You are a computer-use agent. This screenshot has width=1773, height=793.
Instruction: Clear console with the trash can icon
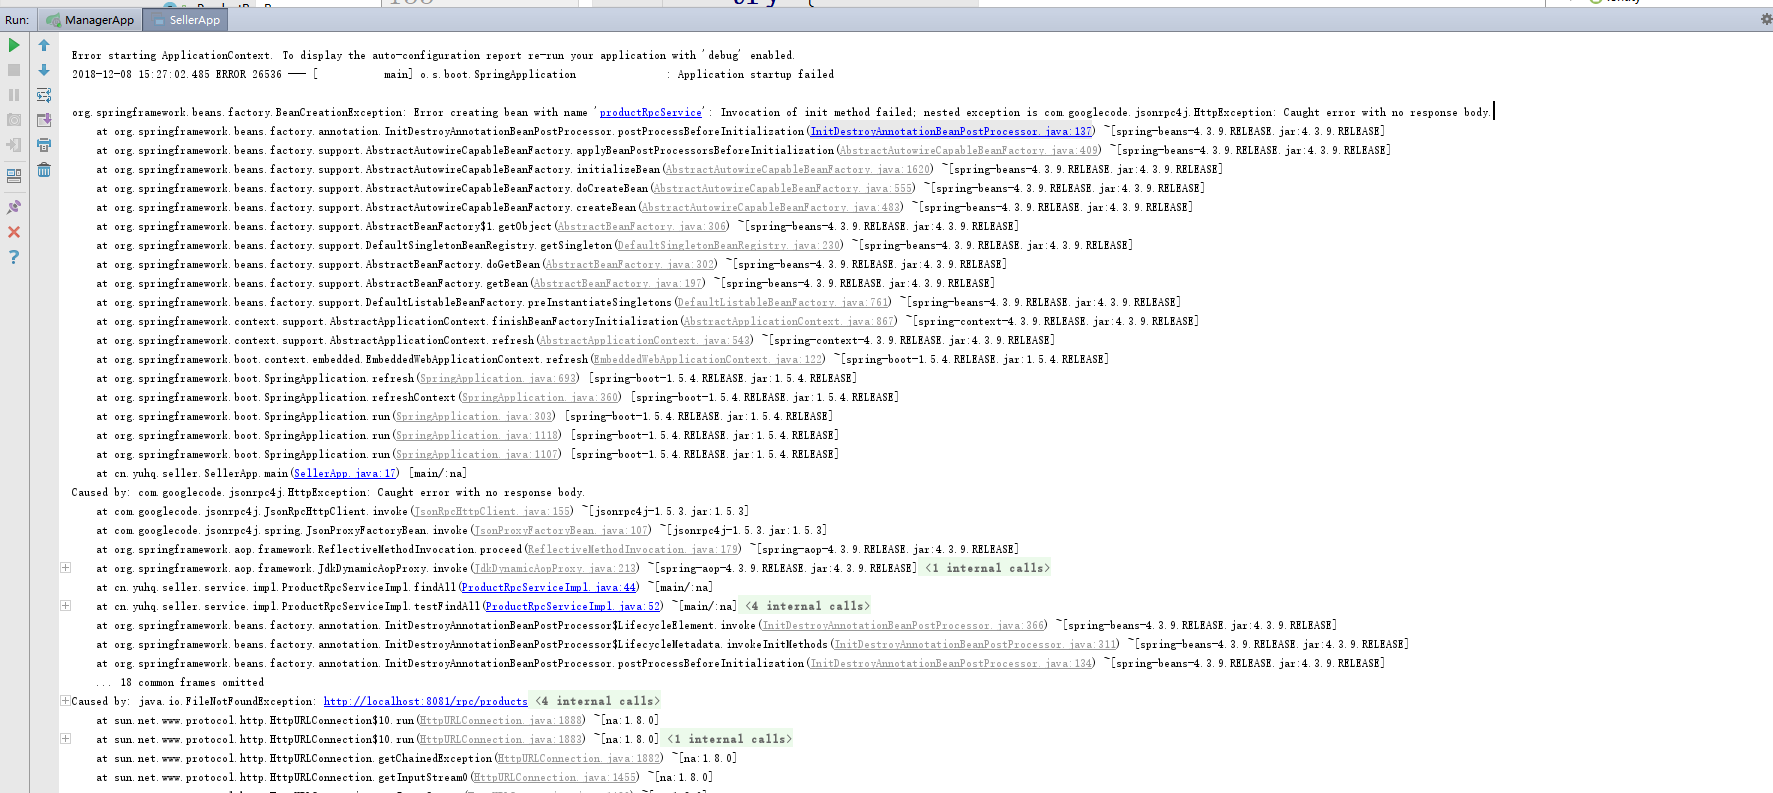pyautogui.click(x=44, y=170)
